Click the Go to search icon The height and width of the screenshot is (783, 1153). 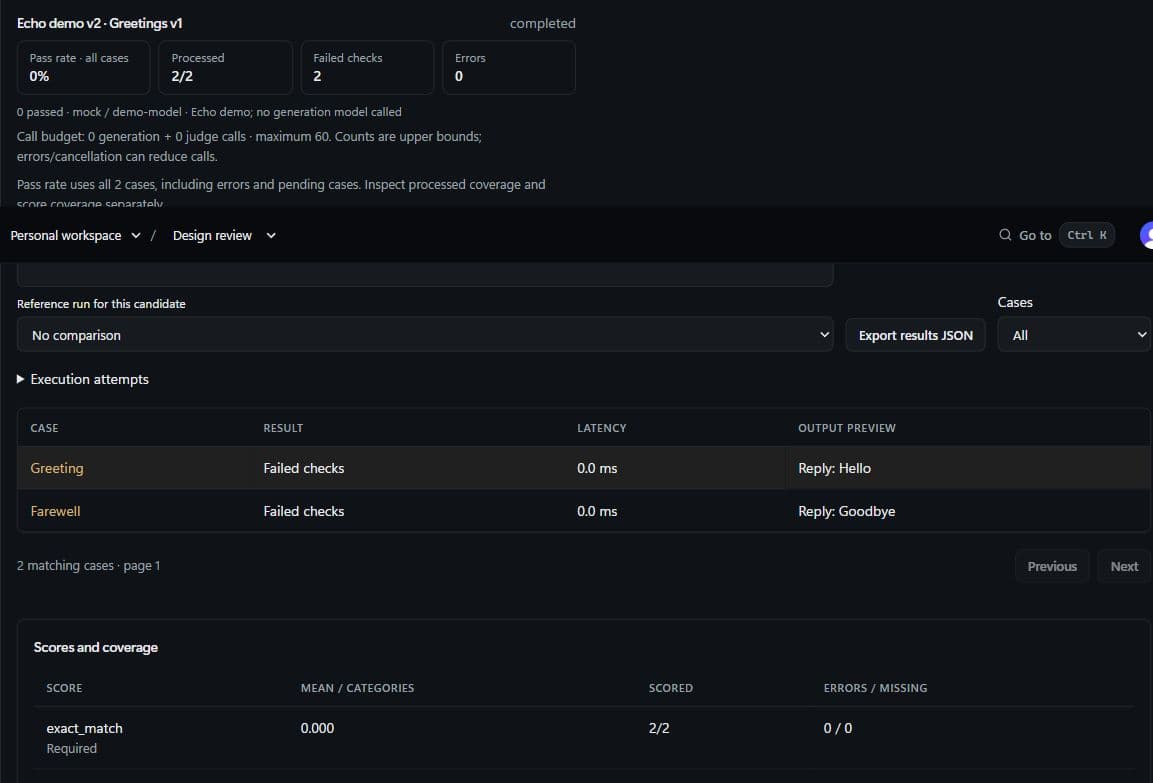(x=1004, y=235)
